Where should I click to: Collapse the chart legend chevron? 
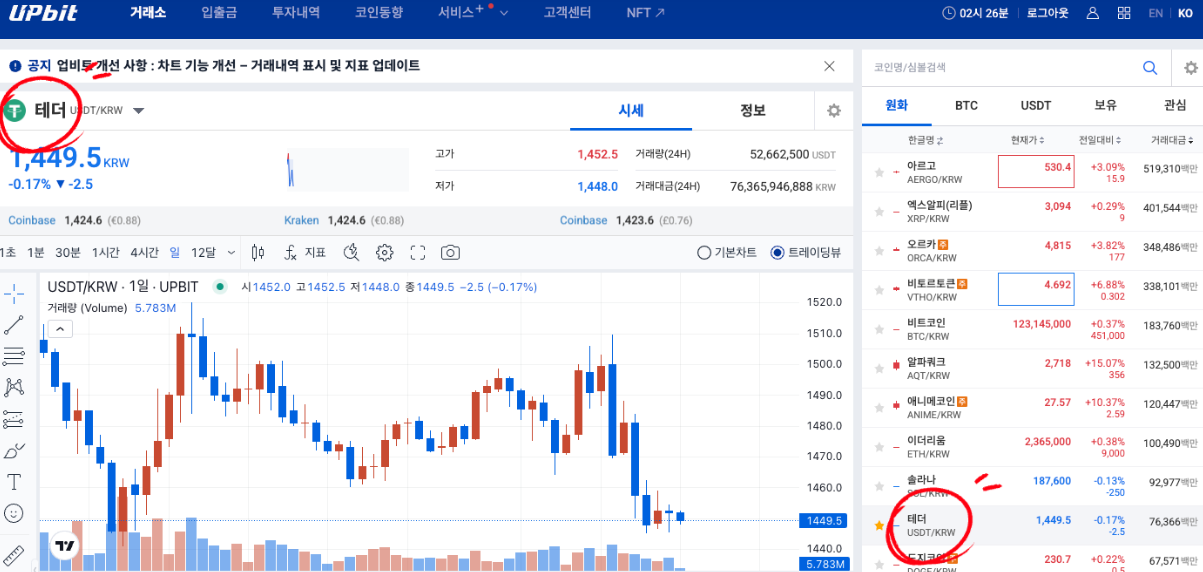[59, 329]
